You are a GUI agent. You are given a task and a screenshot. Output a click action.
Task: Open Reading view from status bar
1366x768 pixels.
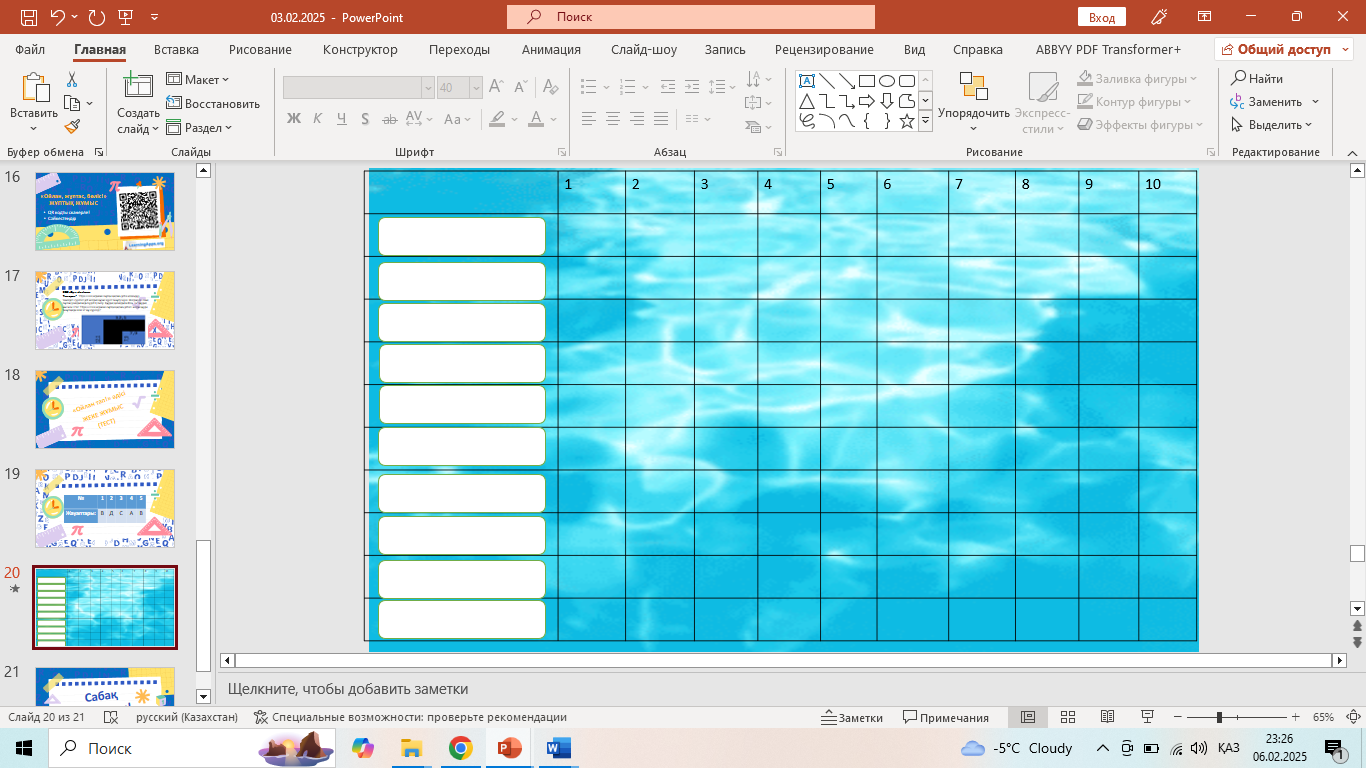click(1107, 717)
